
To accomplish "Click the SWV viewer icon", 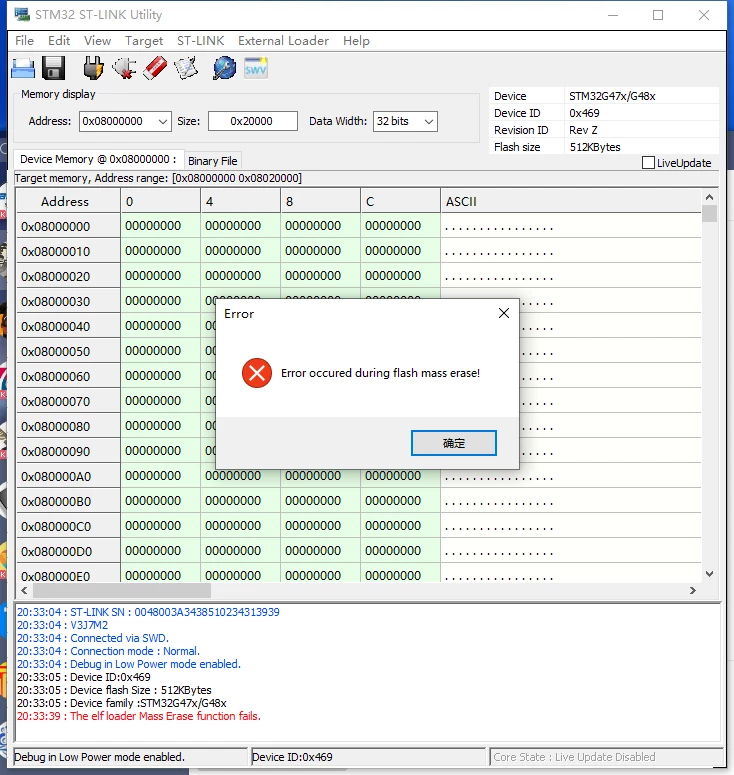I will pos(256,68).
